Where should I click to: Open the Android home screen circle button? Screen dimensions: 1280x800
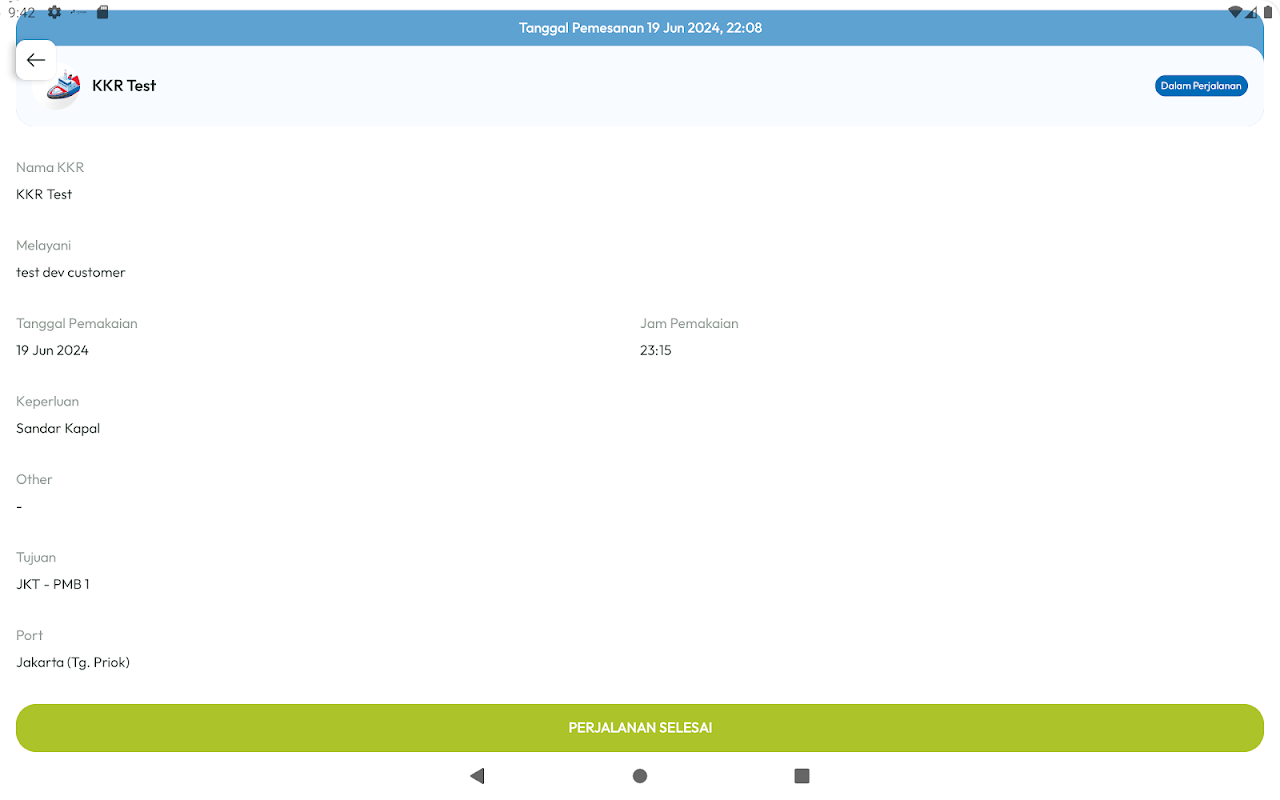click(640, 776)
